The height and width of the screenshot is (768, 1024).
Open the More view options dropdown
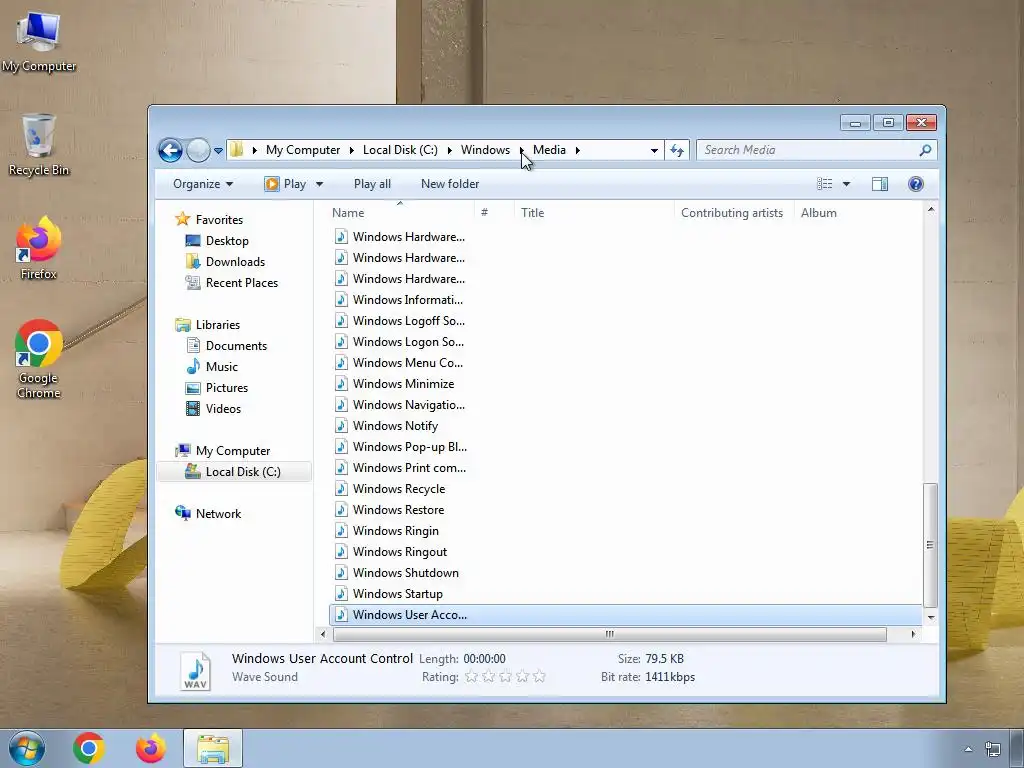point(846,184)
